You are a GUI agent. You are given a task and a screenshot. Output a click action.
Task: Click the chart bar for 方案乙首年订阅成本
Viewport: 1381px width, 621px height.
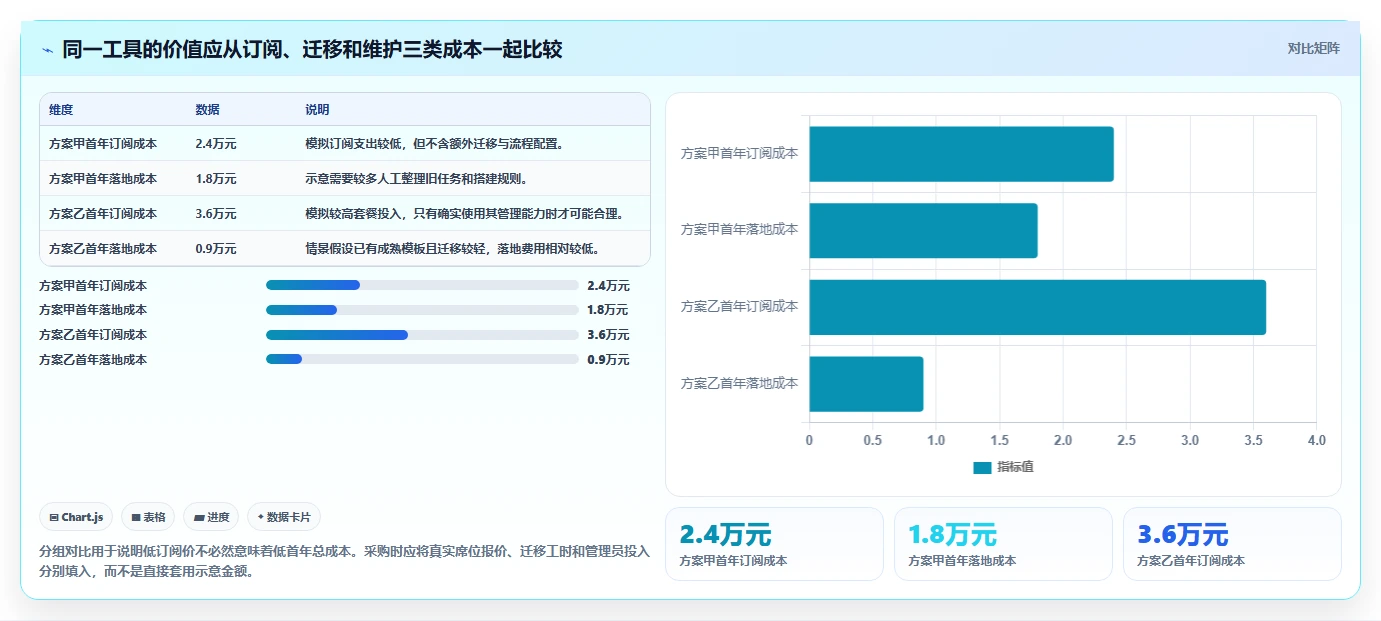tap(1037, 307)
